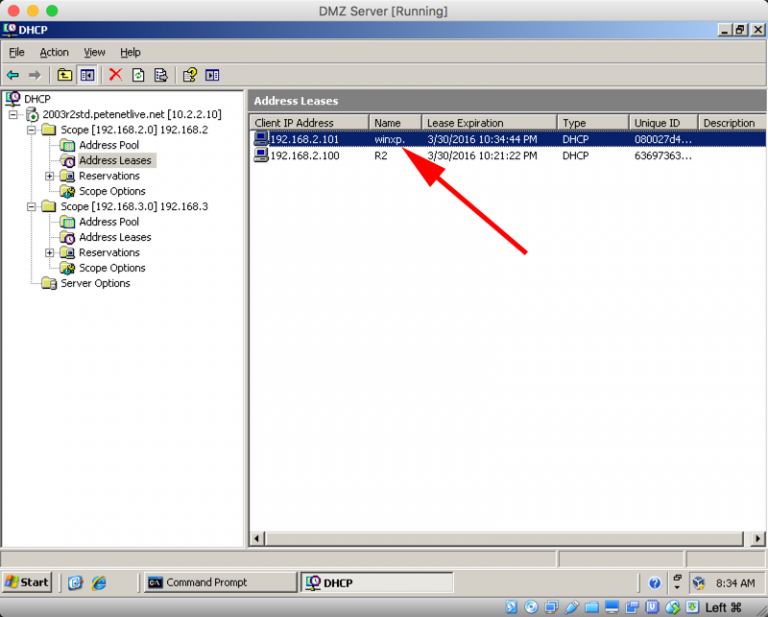Click the blue help tray icon
768x617 pixels.
coord(654,583)
